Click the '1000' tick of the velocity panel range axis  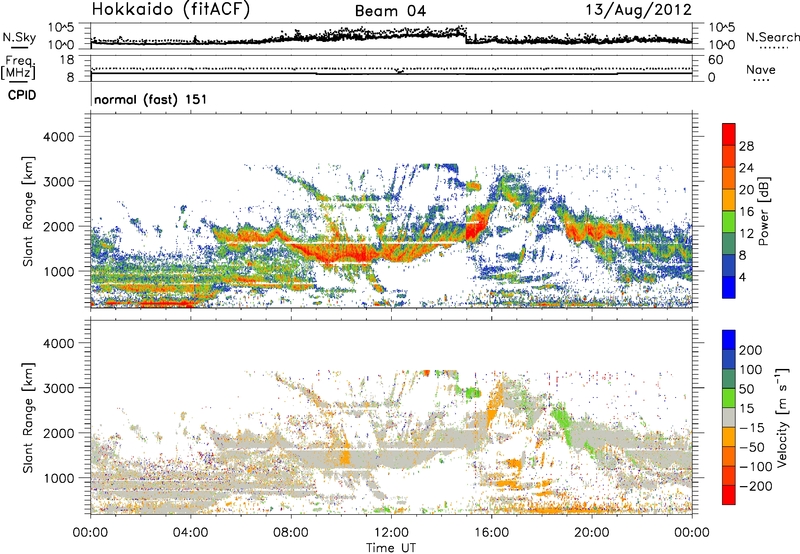point(58,478)
